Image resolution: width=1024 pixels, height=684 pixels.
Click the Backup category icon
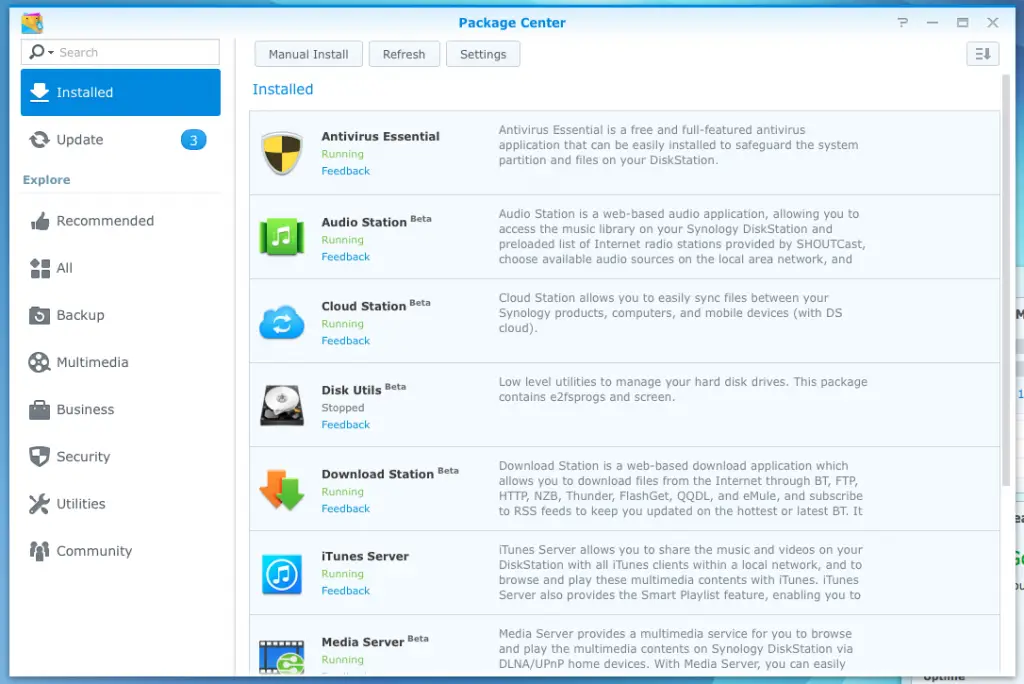pyautogui.click(x=39, y=316)
